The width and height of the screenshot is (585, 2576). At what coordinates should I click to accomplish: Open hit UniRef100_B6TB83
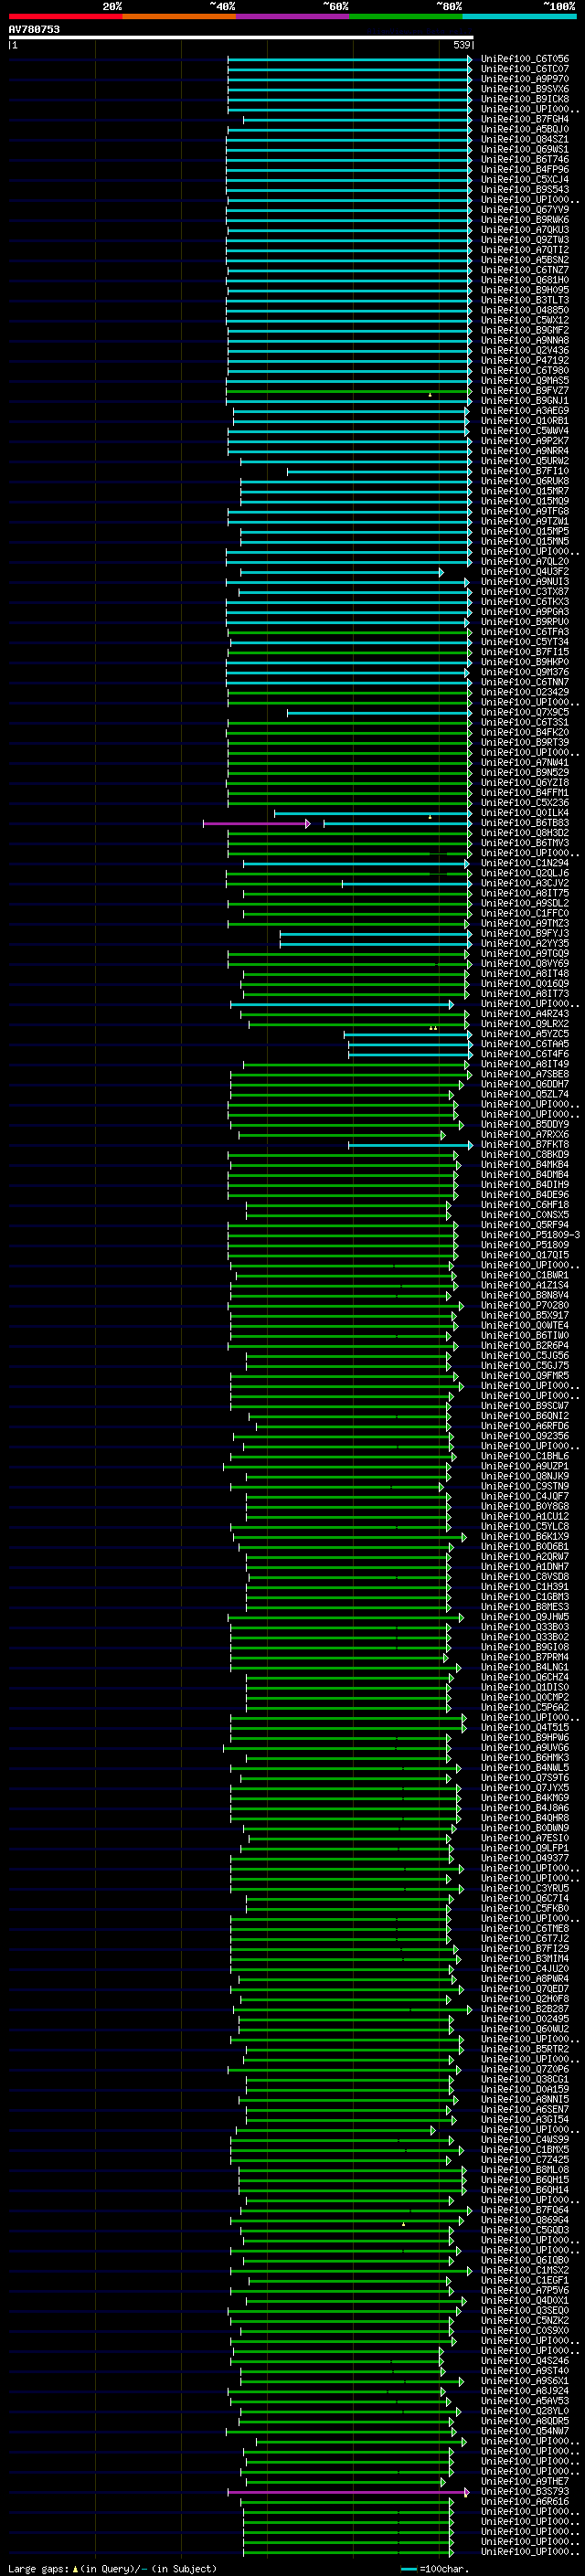coord(524,823)
